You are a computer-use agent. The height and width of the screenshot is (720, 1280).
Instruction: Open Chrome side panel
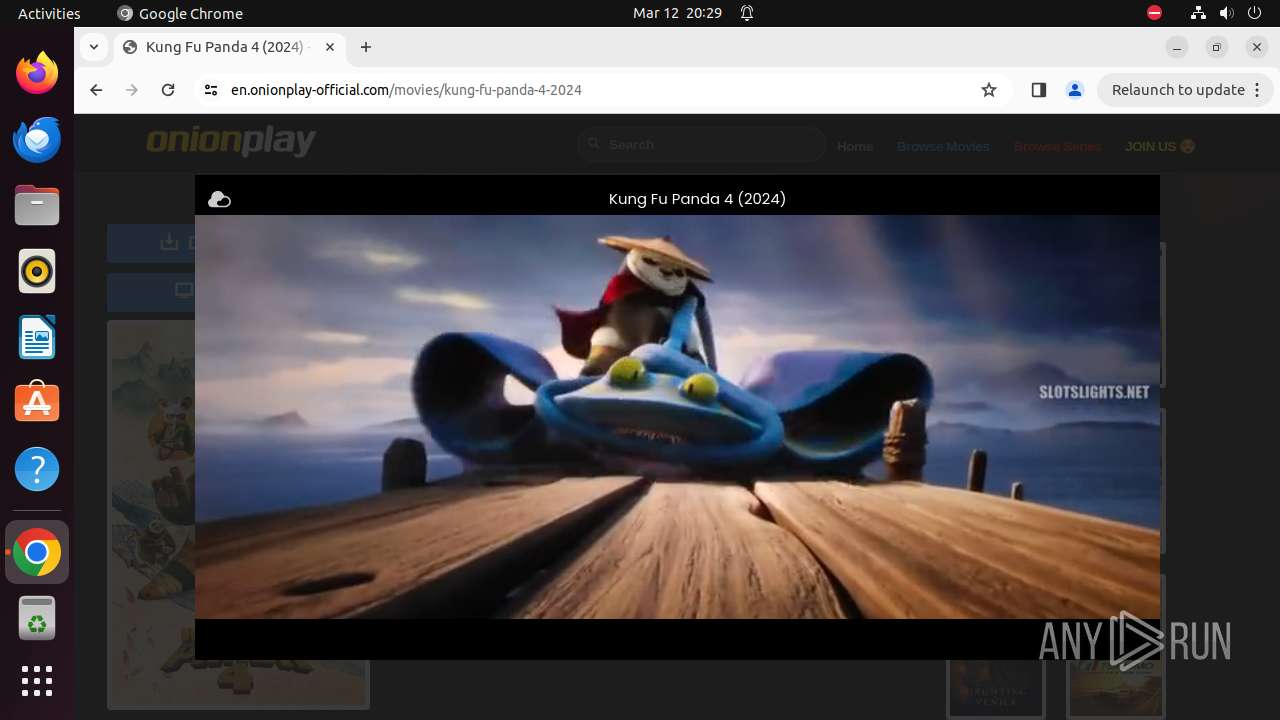[x=1038, y=90]
